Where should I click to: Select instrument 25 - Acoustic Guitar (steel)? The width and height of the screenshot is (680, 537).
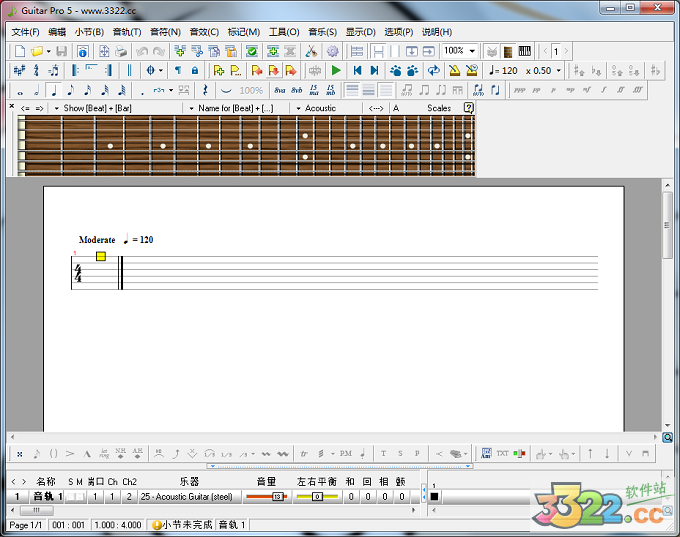point(186,497)
